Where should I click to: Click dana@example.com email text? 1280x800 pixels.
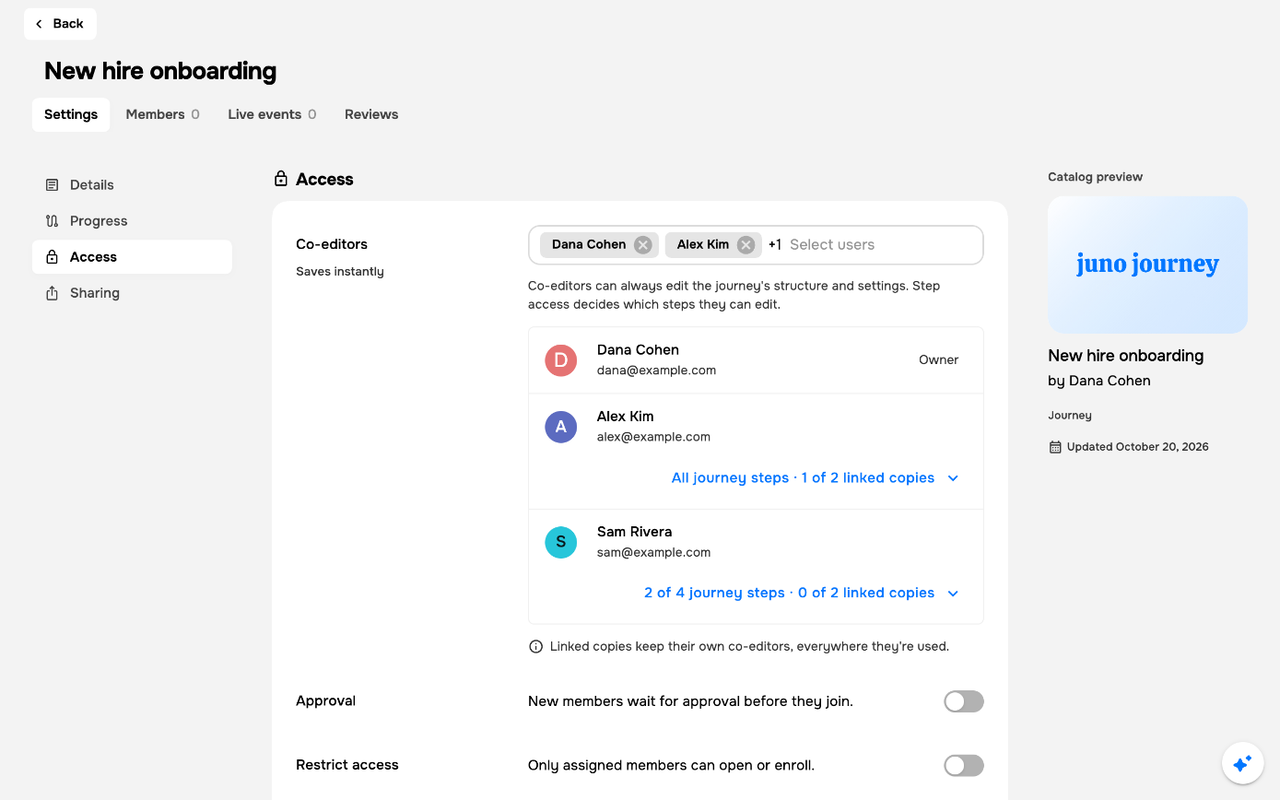pyautogui.click(x=656, y=370)
